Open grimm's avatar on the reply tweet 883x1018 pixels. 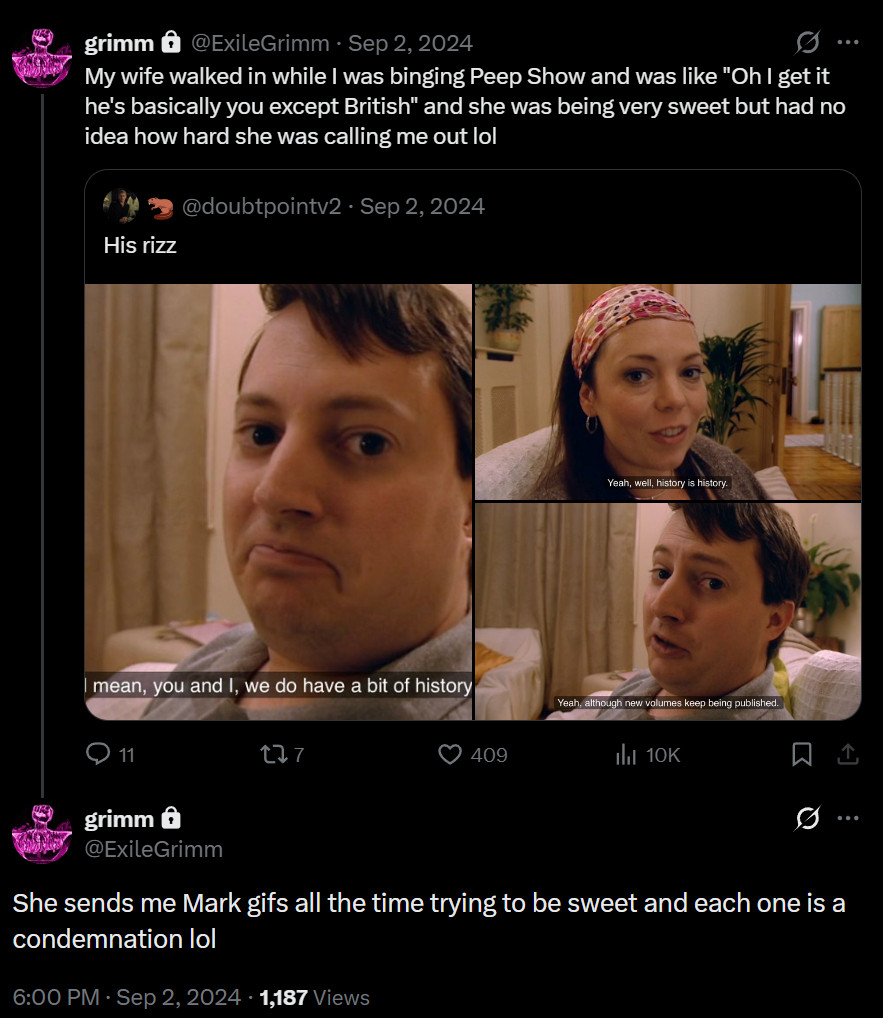click(42, 833)
